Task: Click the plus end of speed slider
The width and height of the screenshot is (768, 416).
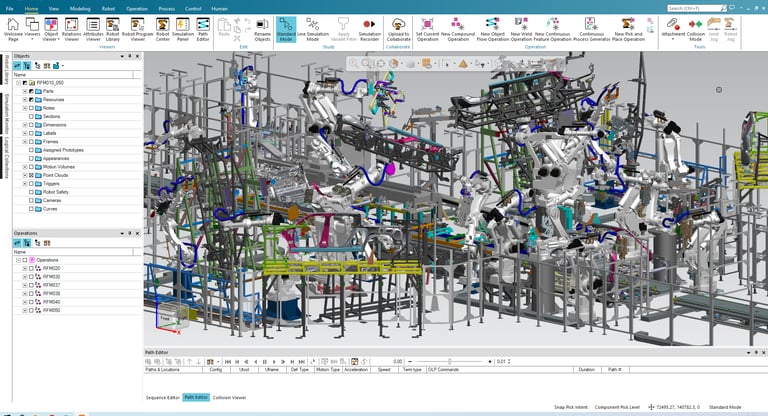Action: [x=489, y=361]
